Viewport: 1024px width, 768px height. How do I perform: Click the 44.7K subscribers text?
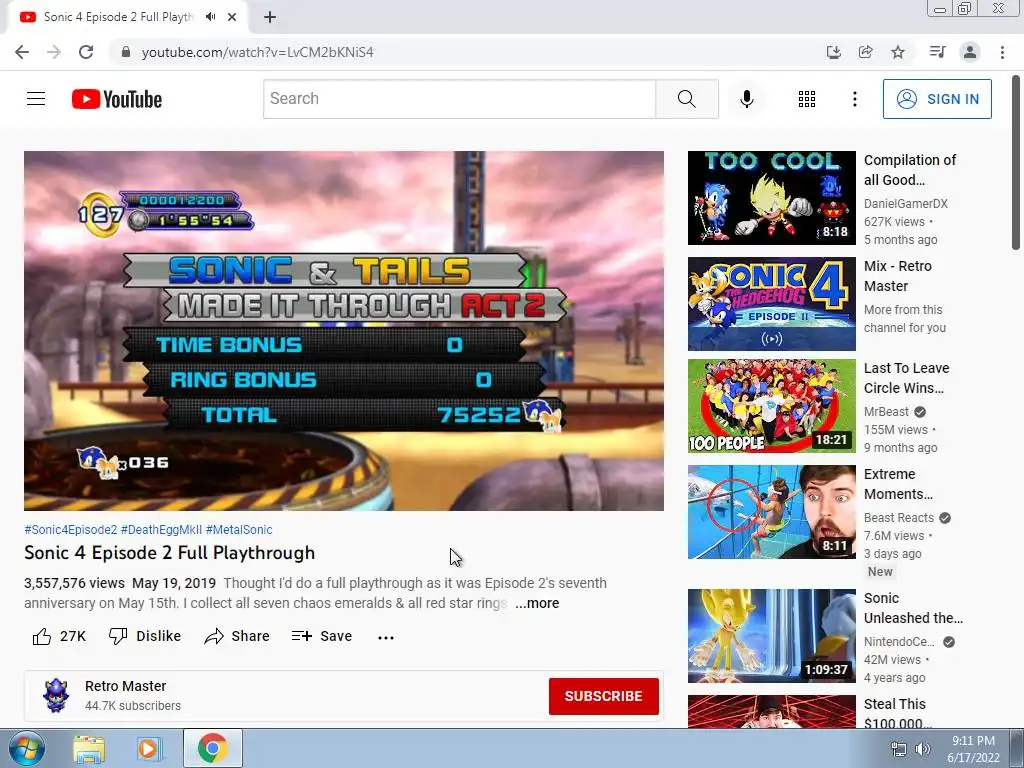point(133,706)
